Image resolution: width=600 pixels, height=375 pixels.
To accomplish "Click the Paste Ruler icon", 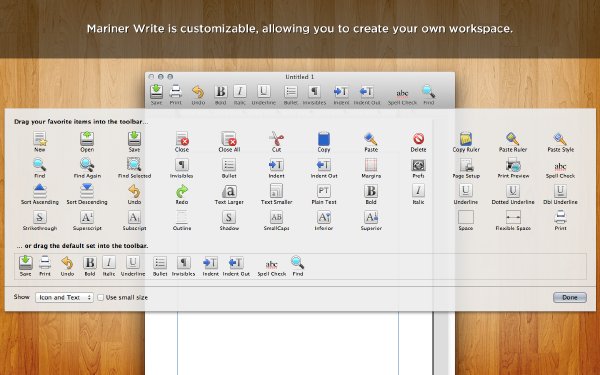I will pos(513,139).
